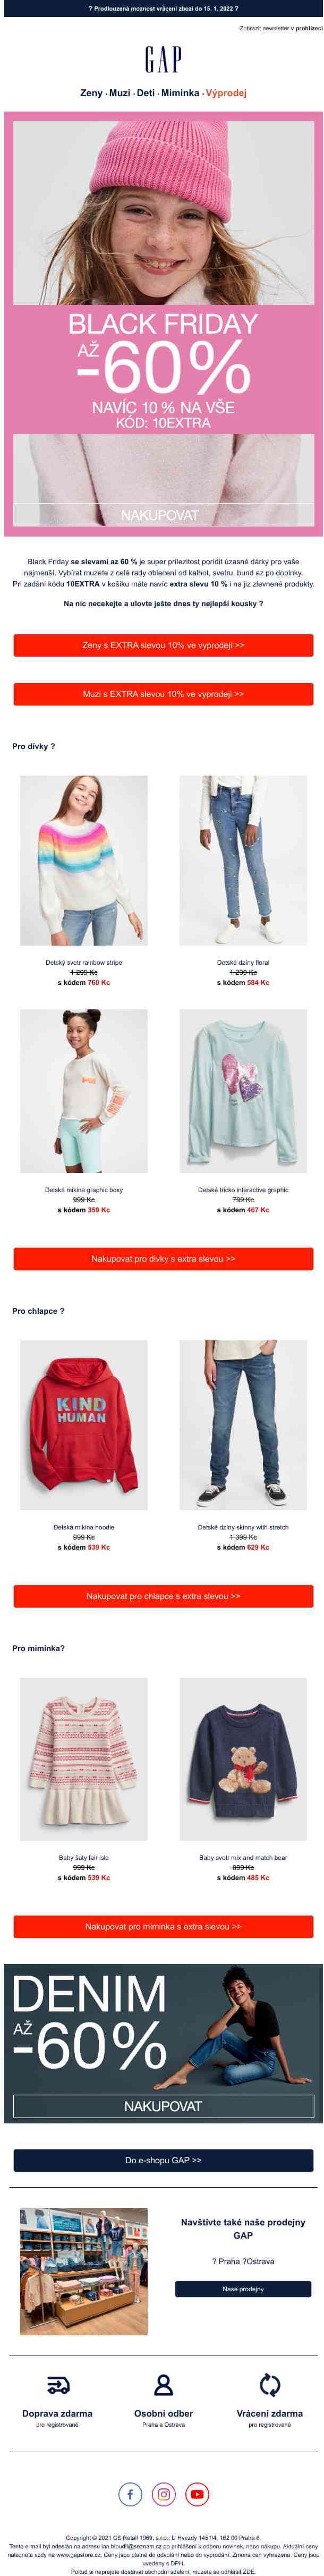The height and width of the screenshot is (2576, 324).
Task: Click the GAP logo at top
Action: [x=163, y=59]
